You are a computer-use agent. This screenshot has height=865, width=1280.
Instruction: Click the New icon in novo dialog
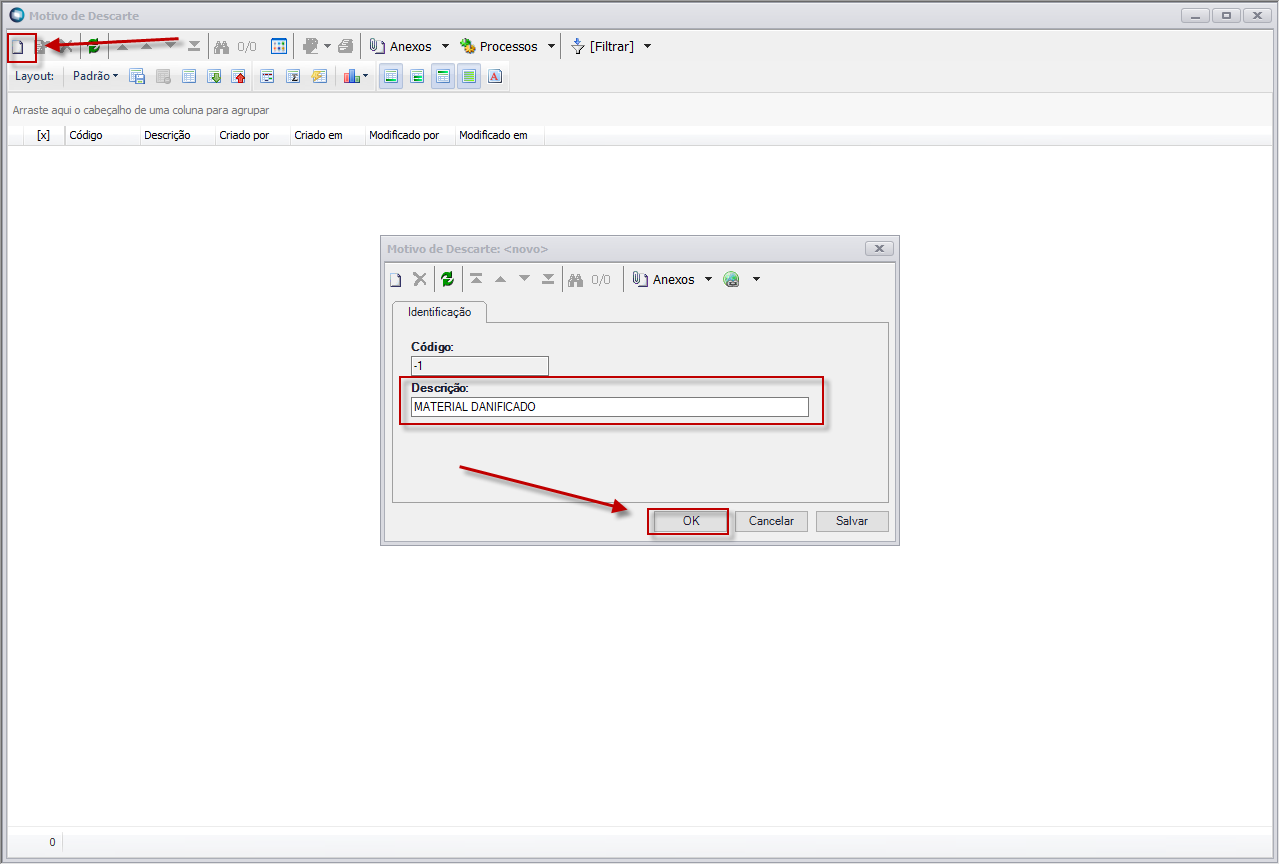click(395, 279)
